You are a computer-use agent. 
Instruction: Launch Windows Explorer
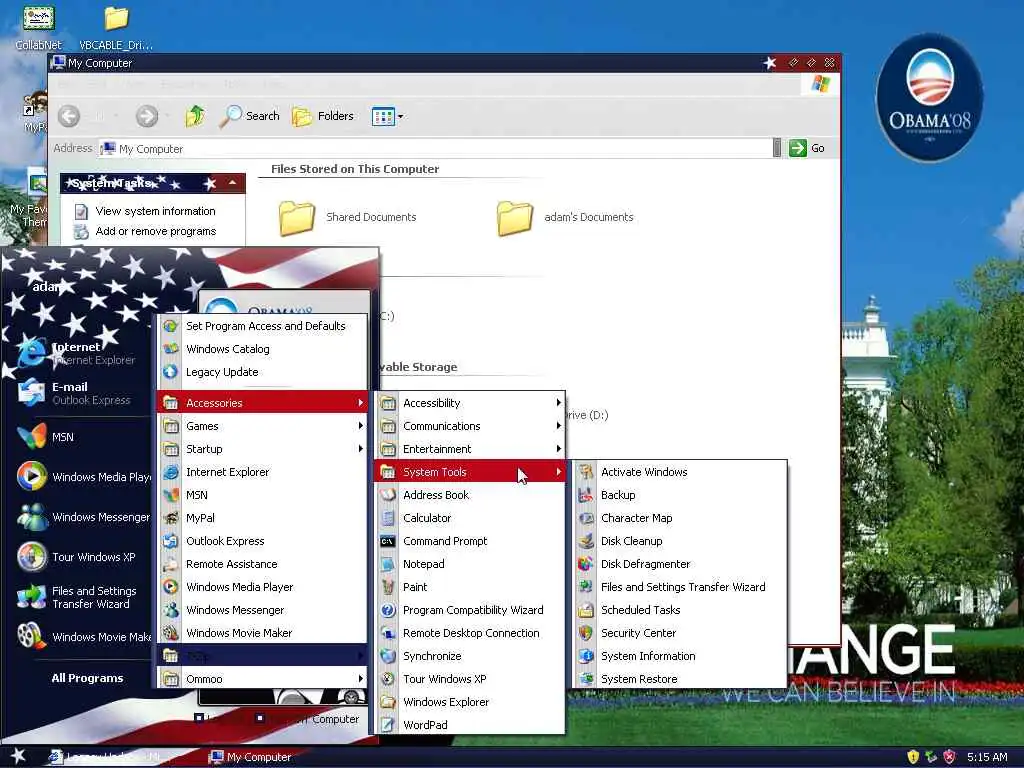point(470,701)
